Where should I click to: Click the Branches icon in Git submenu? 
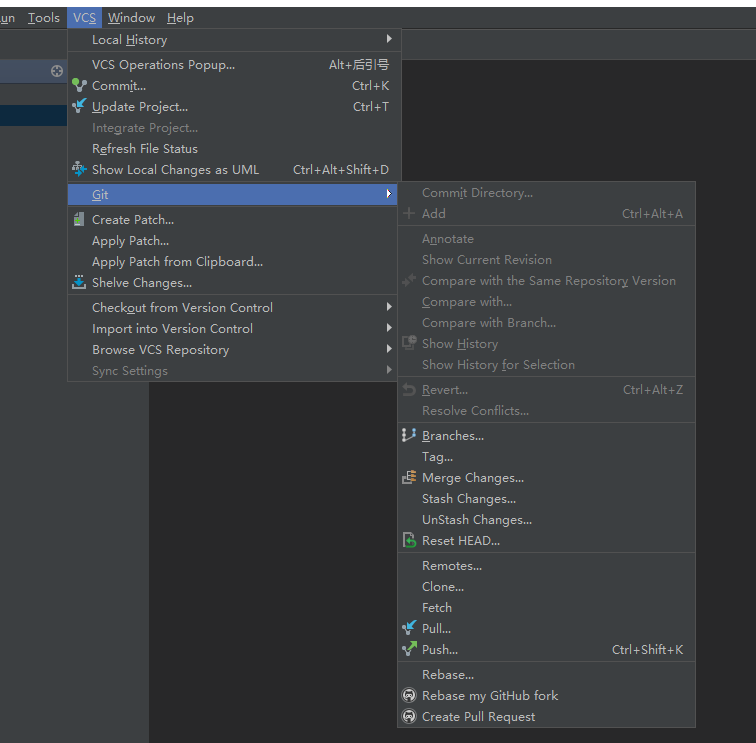click(409, 435)
